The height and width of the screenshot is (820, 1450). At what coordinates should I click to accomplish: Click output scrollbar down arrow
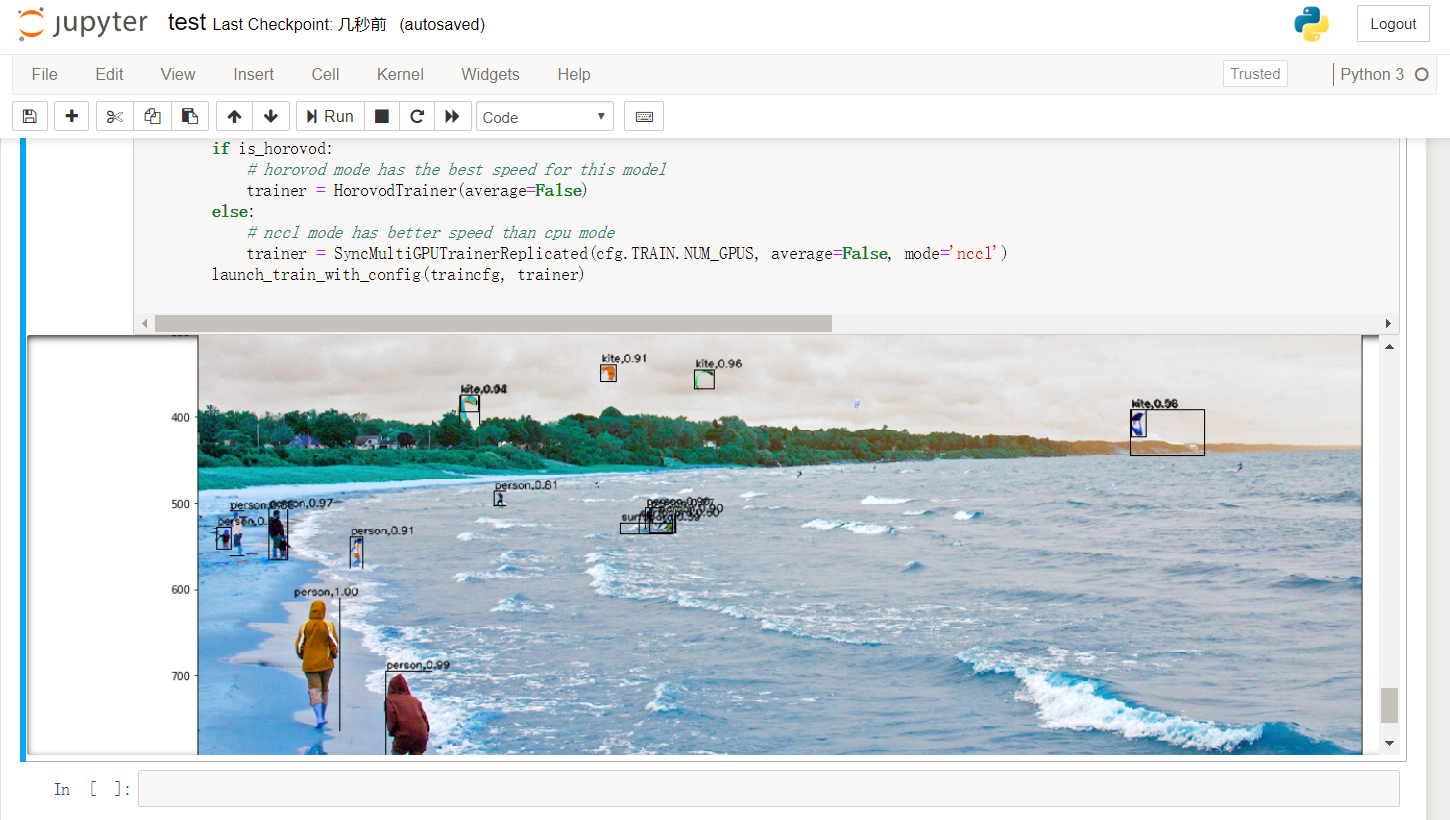point(1389,744)
